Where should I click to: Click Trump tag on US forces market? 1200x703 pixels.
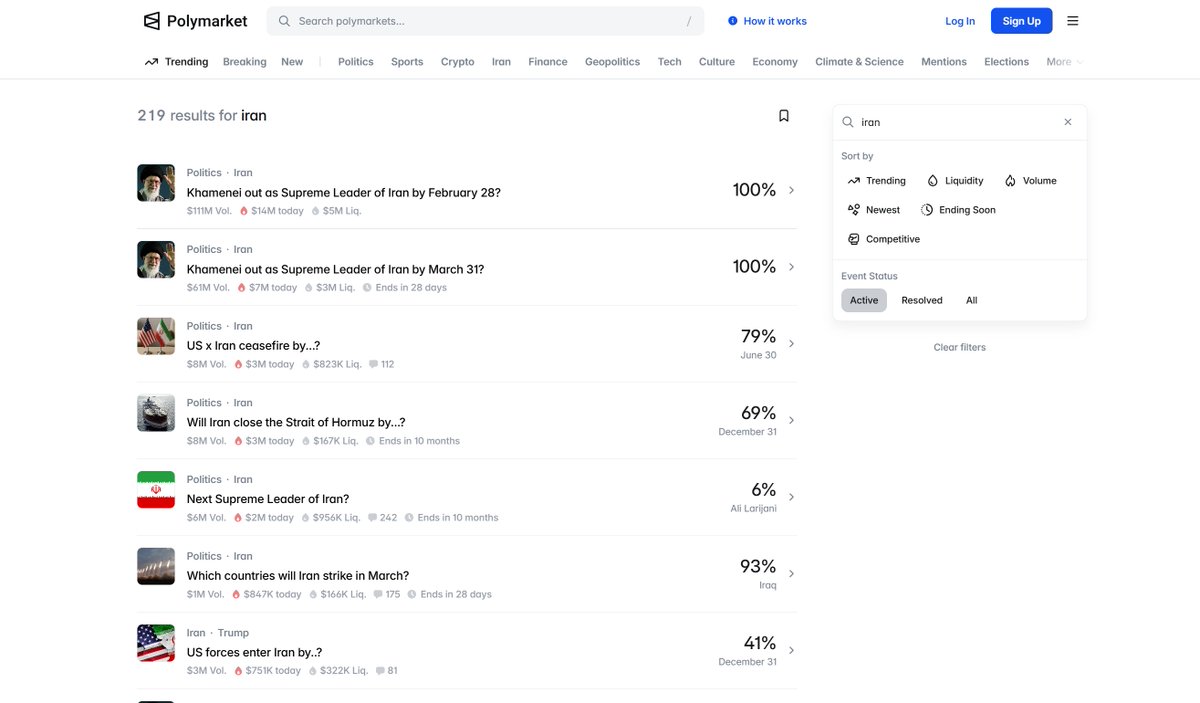233,633
